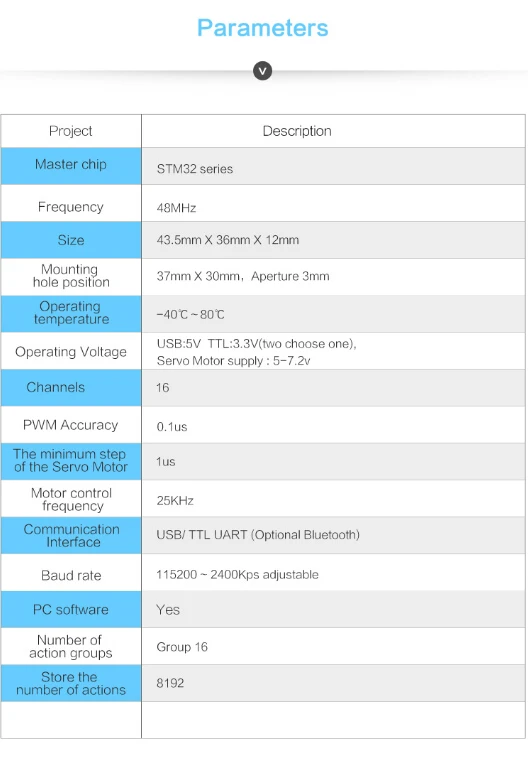Click the Parameters heading
The image size is (528, 760).
pyautogui.click(x=262, y=28)
